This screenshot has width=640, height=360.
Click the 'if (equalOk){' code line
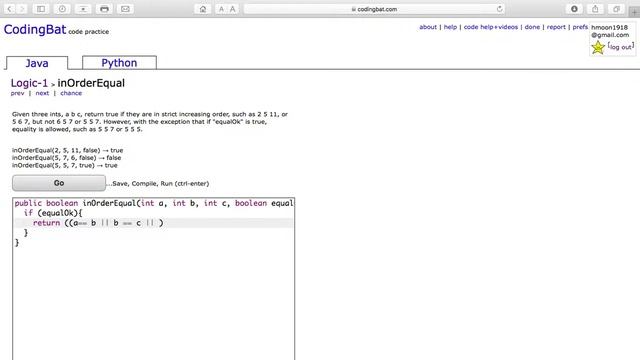53,213
